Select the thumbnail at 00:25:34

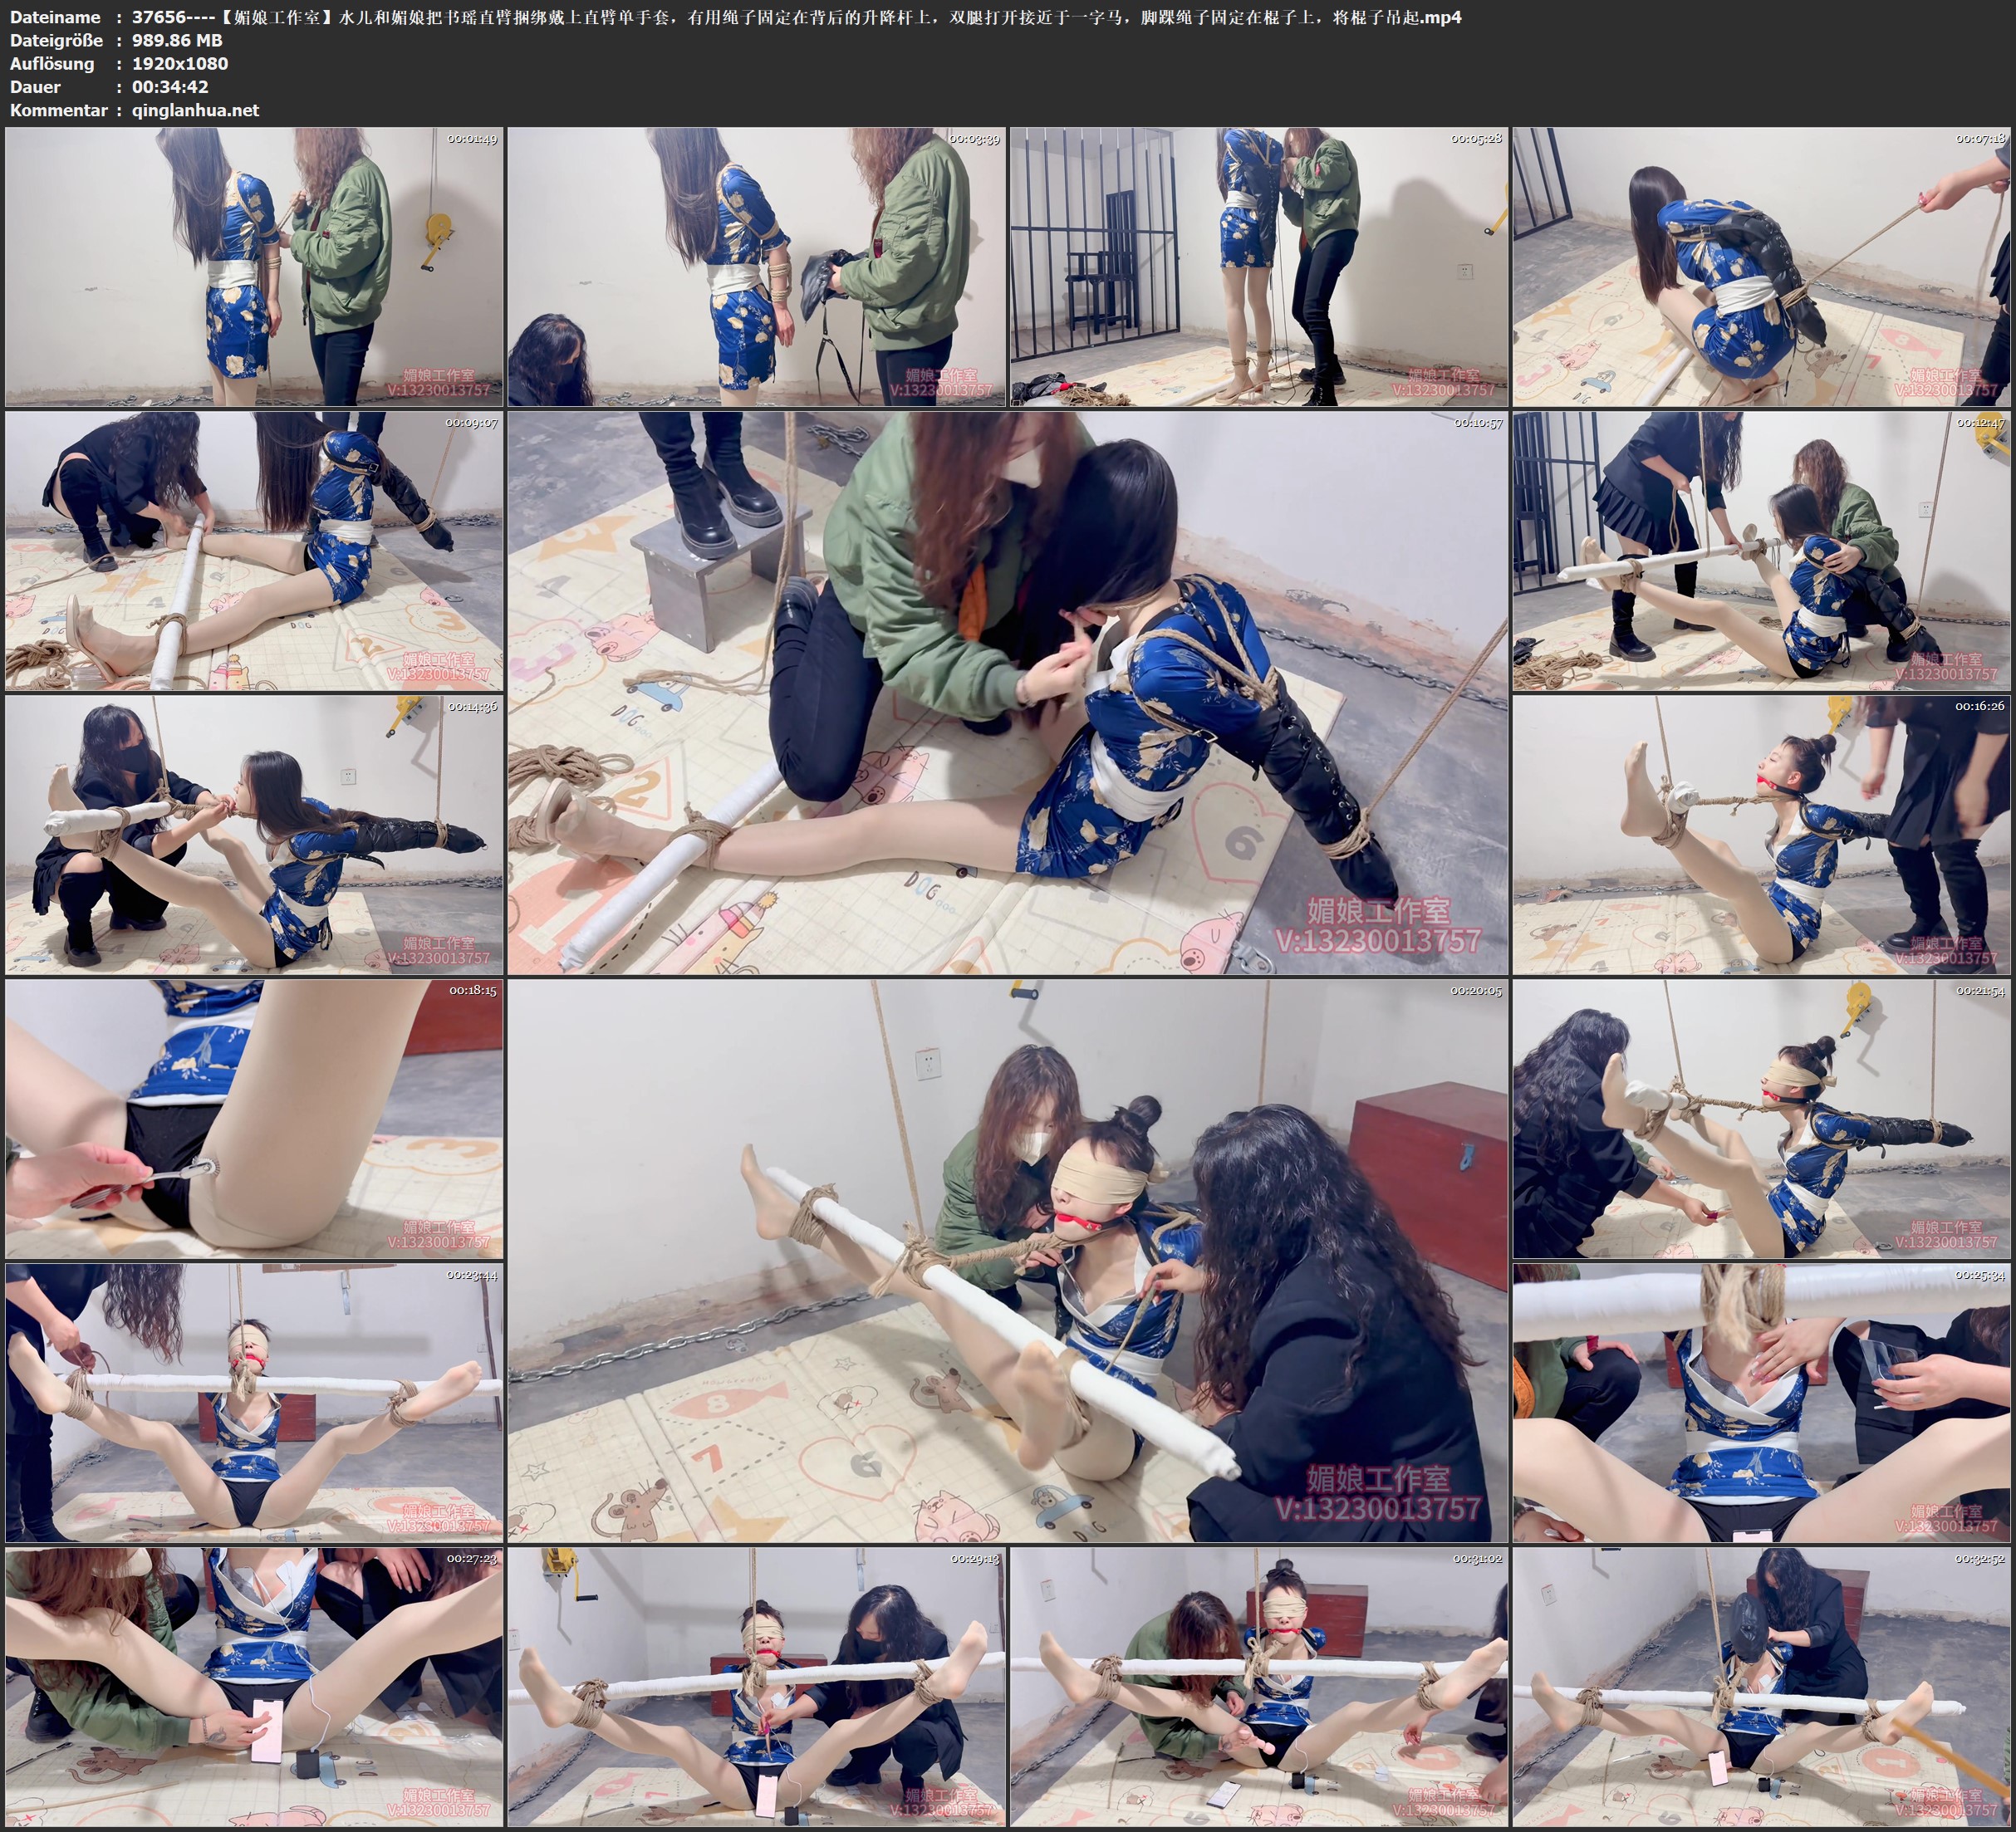(x=1760, y=1402)
